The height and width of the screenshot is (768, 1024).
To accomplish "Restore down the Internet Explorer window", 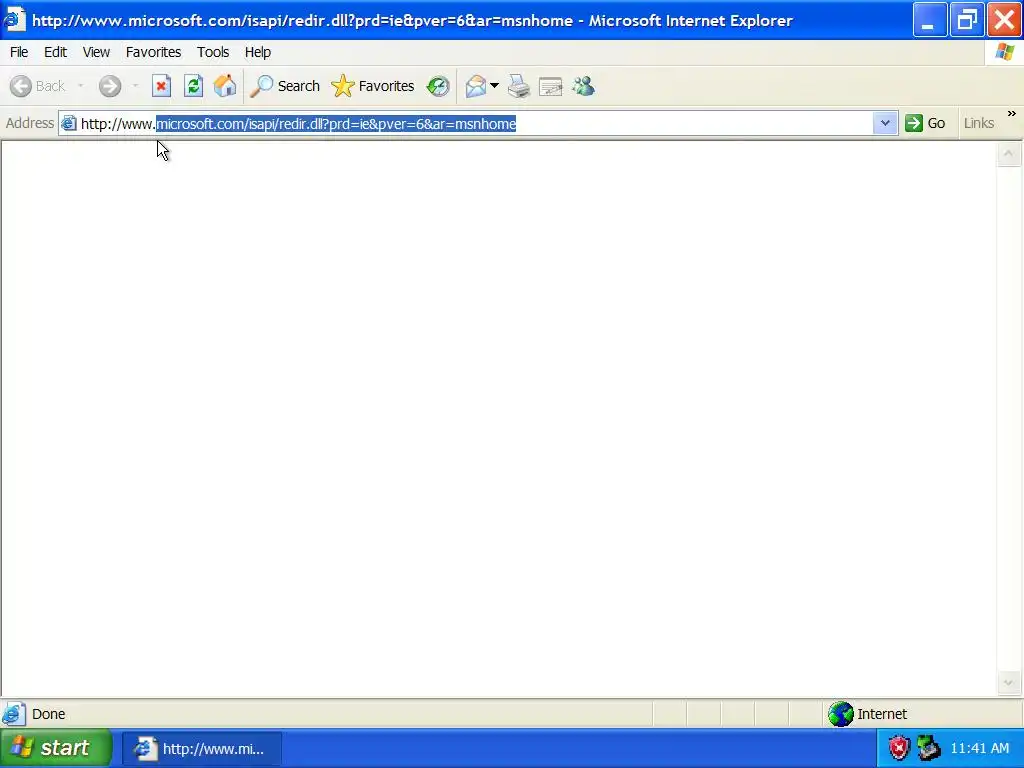I will coord(967,20).
